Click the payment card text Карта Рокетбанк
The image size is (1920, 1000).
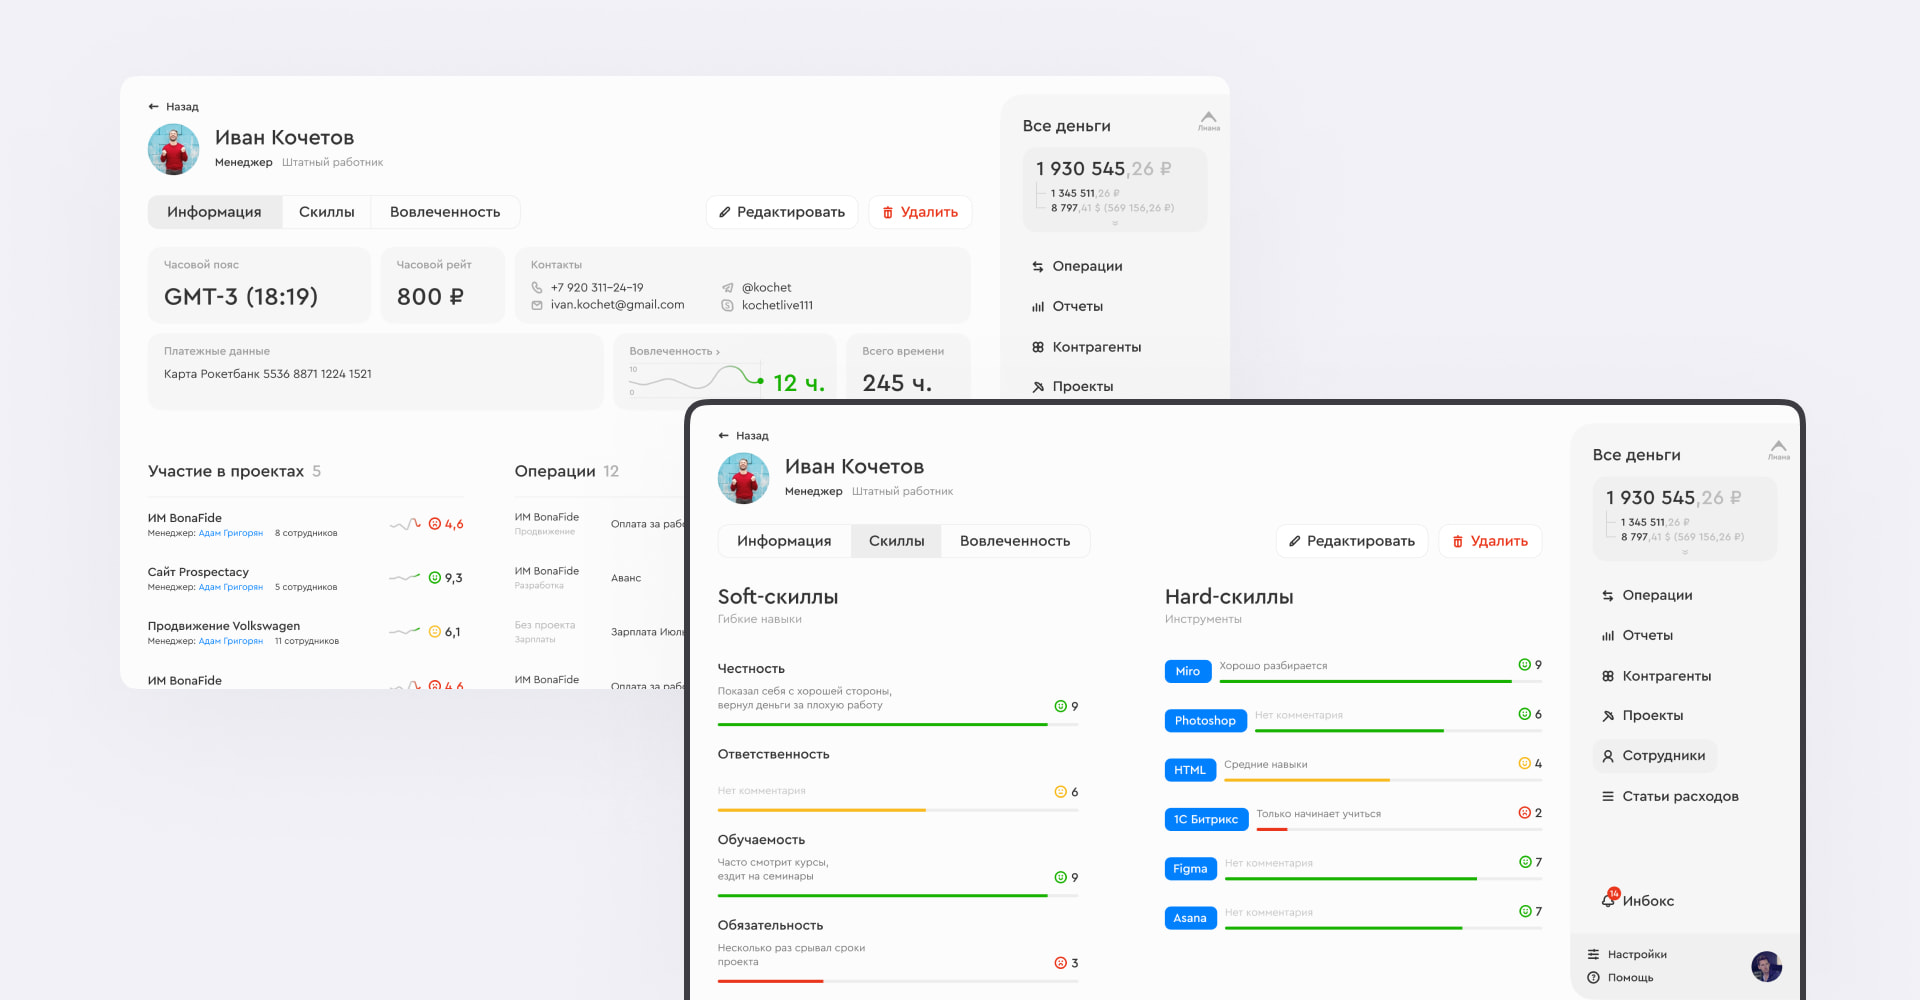click(268, 374)
